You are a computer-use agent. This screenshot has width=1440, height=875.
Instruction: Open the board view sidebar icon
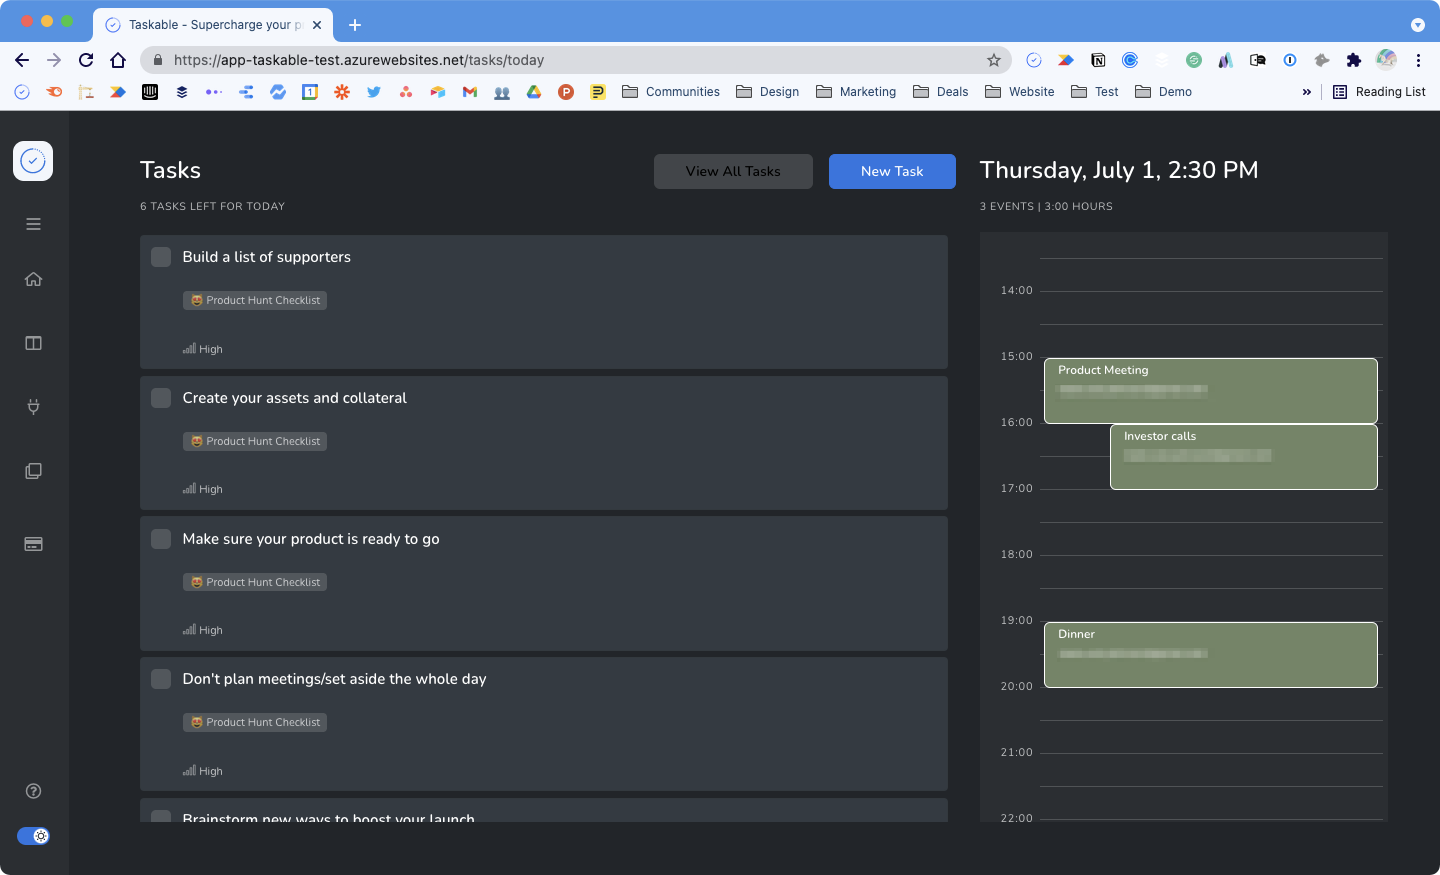click(x=33, y=343)
